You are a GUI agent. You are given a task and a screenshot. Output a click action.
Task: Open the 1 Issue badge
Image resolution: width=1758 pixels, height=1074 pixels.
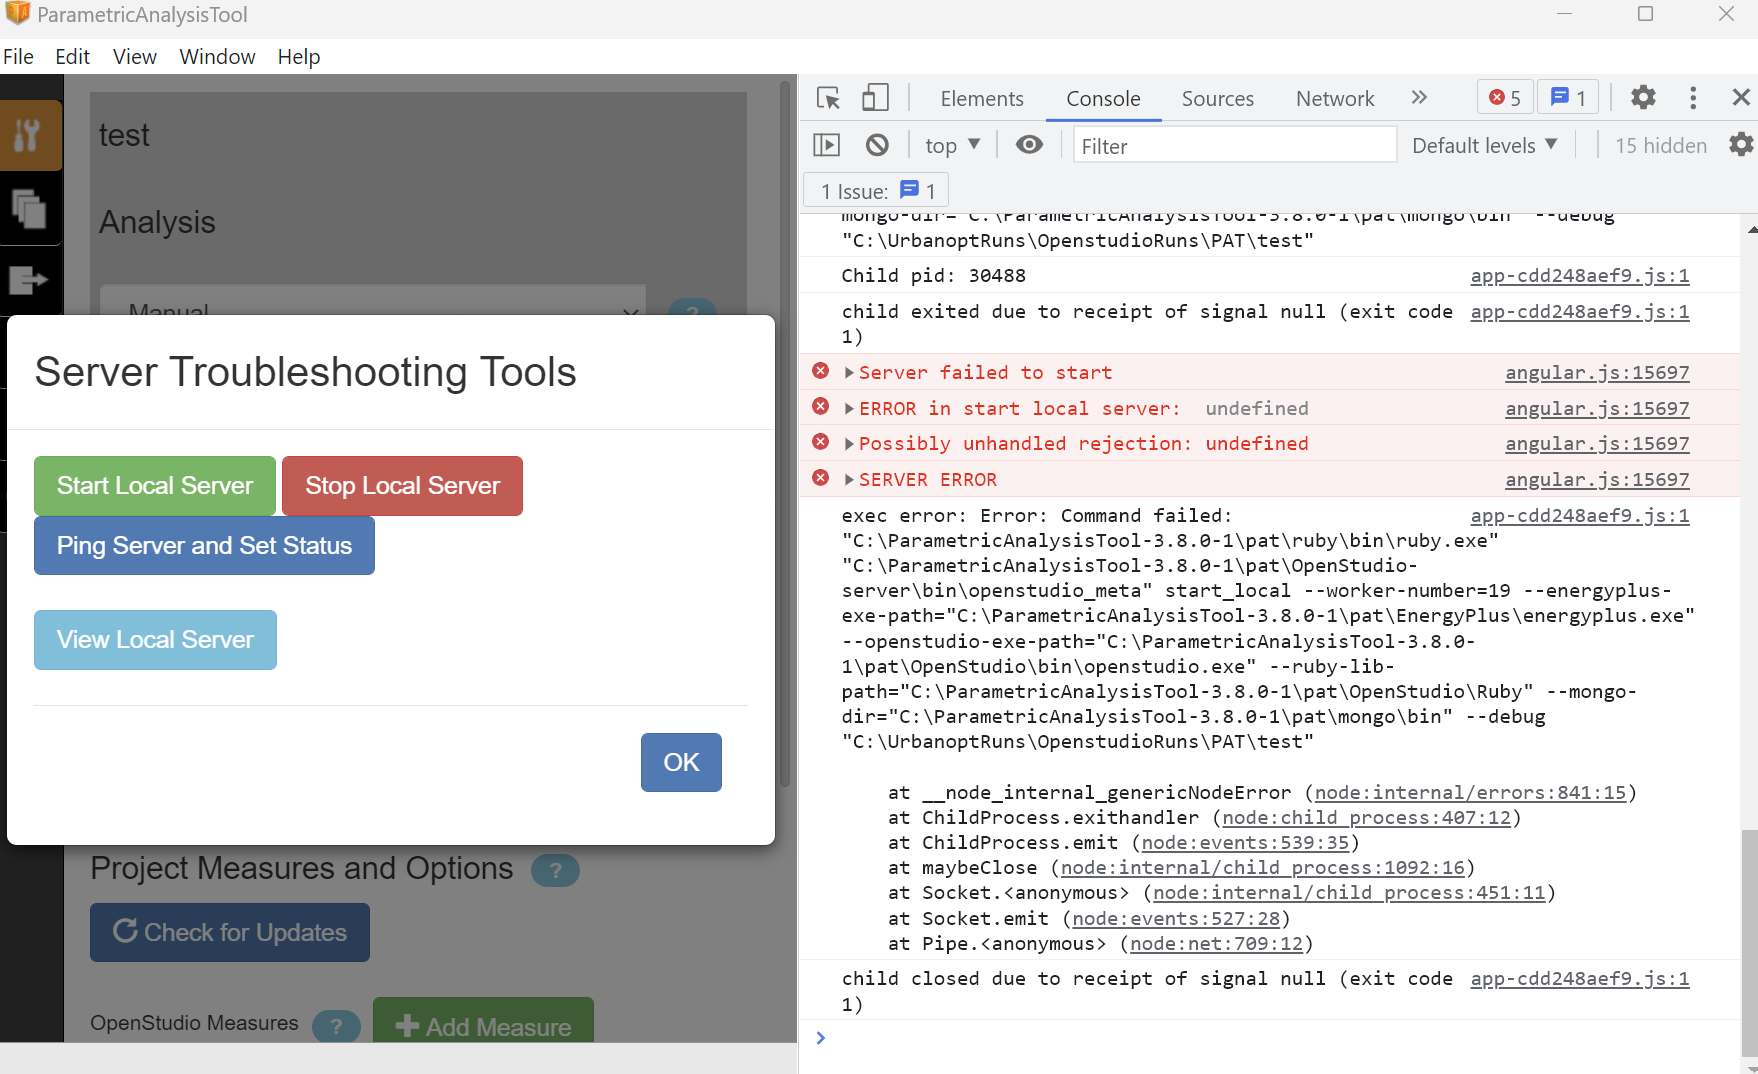[x=877, y=190]
